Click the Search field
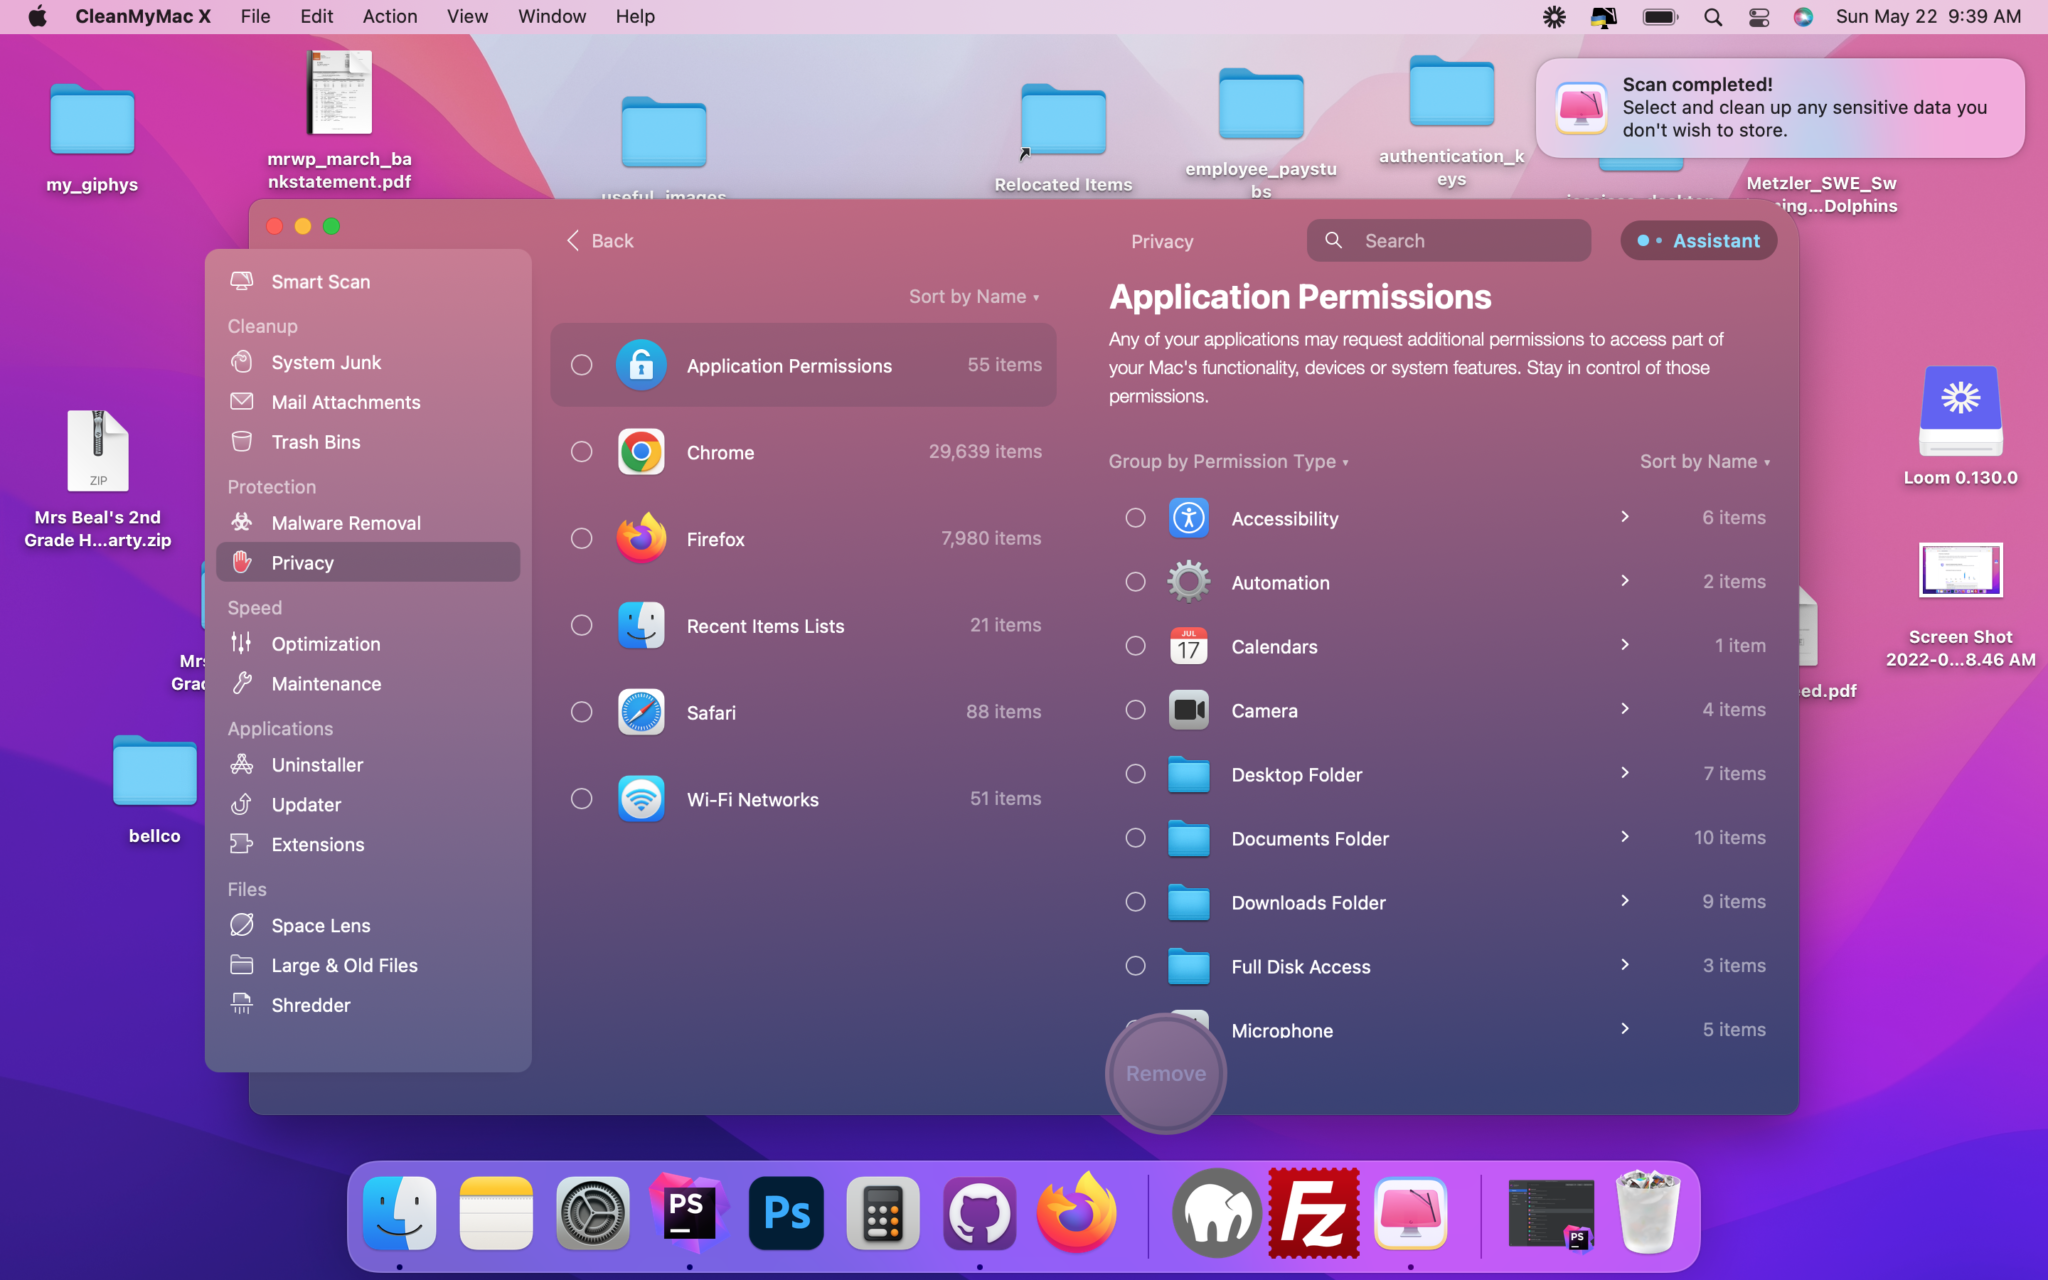 (x=1448, y=241)
